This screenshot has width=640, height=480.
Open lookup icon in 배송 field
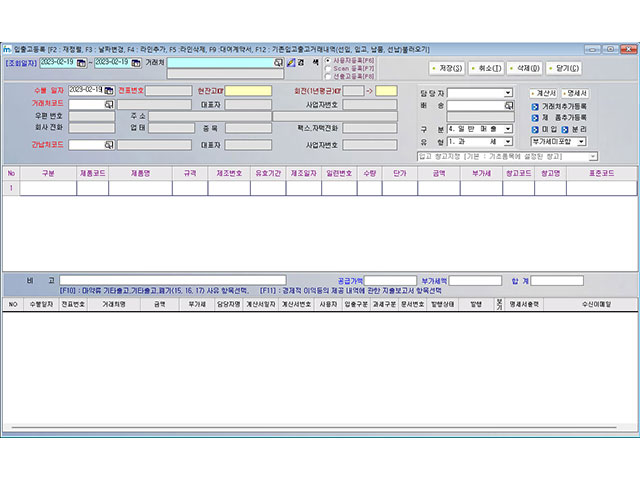click(509, 106)
